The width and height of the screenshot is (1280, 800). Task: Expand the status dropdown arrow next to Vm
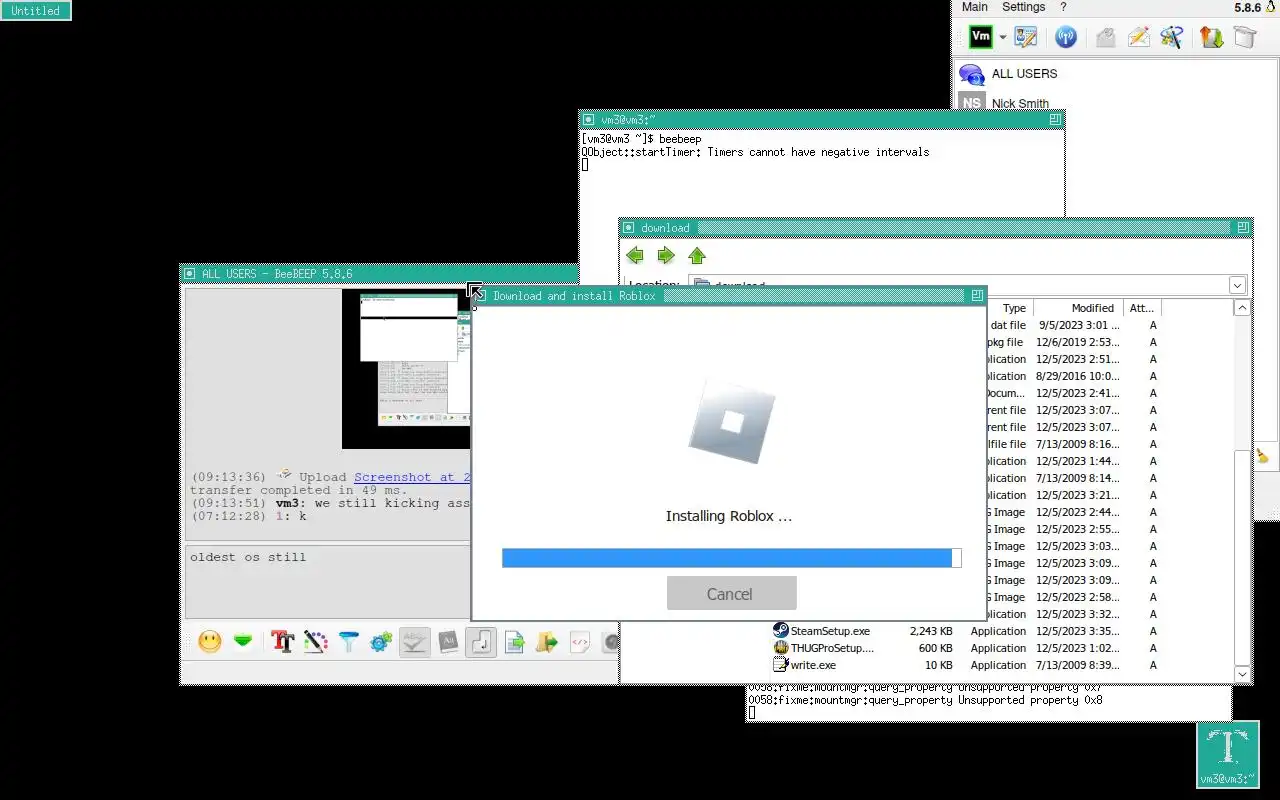1002,38
